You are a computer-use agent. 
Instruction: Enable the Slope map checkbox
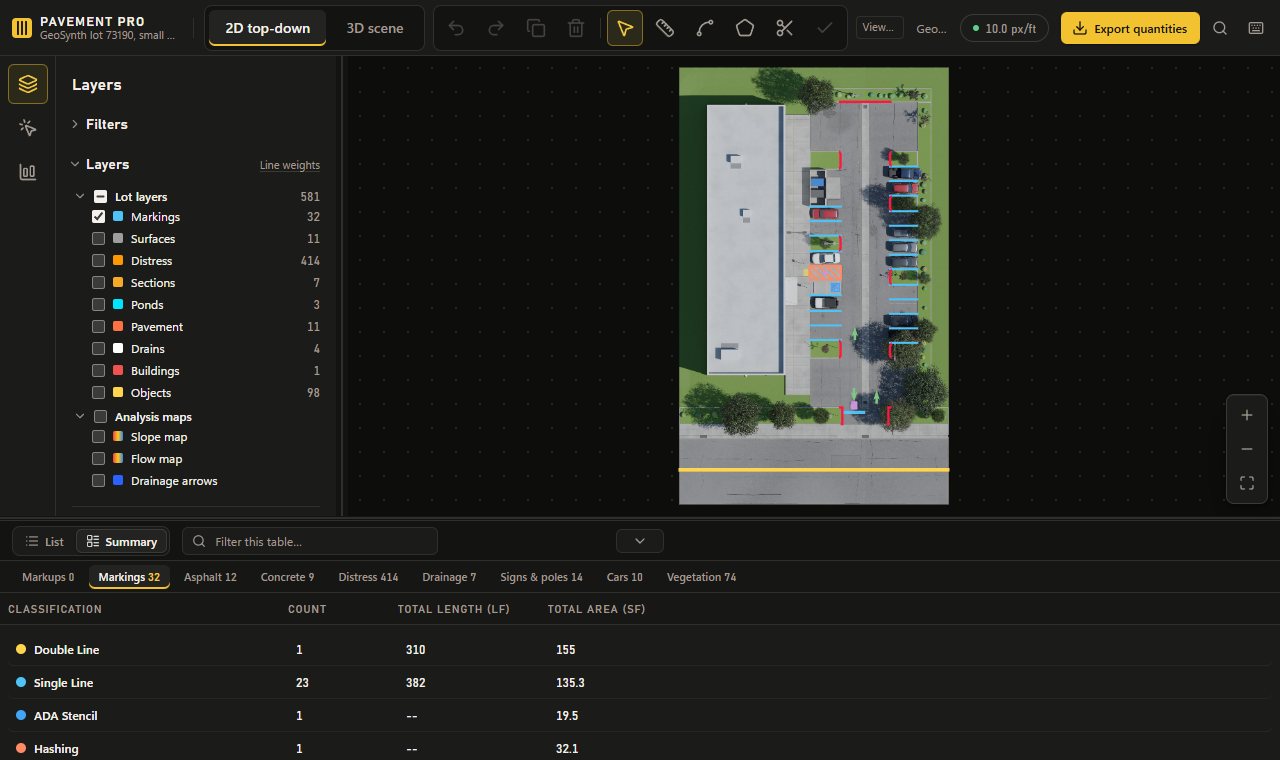pyautogui.click(x=99, y=437)
